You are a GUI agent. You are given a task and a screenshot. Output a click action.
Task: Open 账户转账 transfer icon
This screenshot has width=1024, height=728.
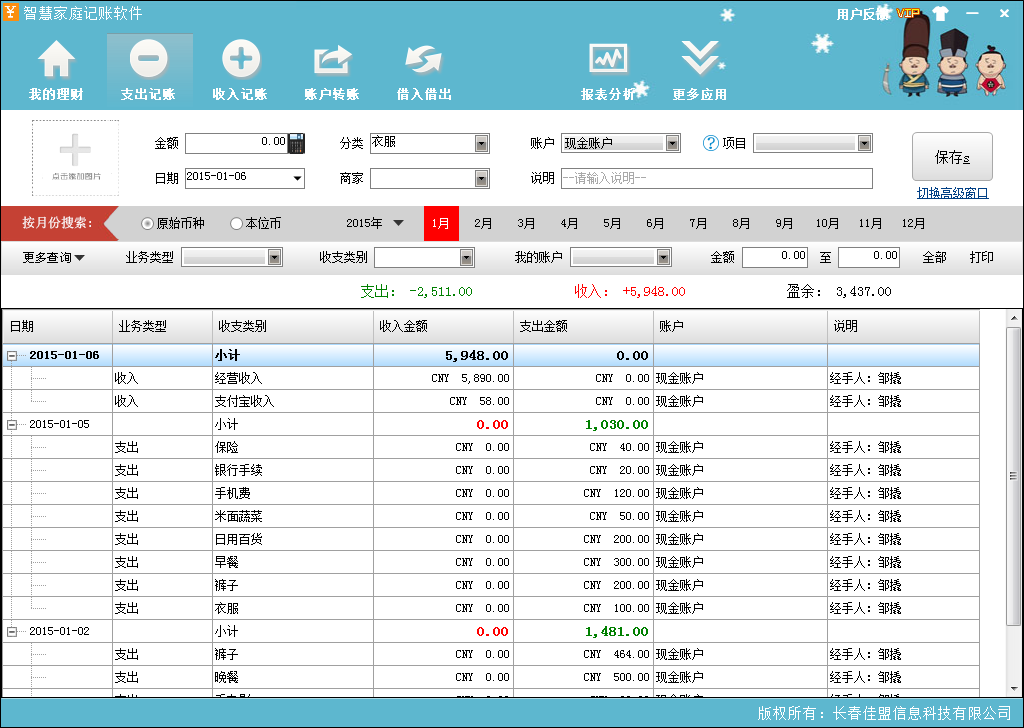coord(331,62)
